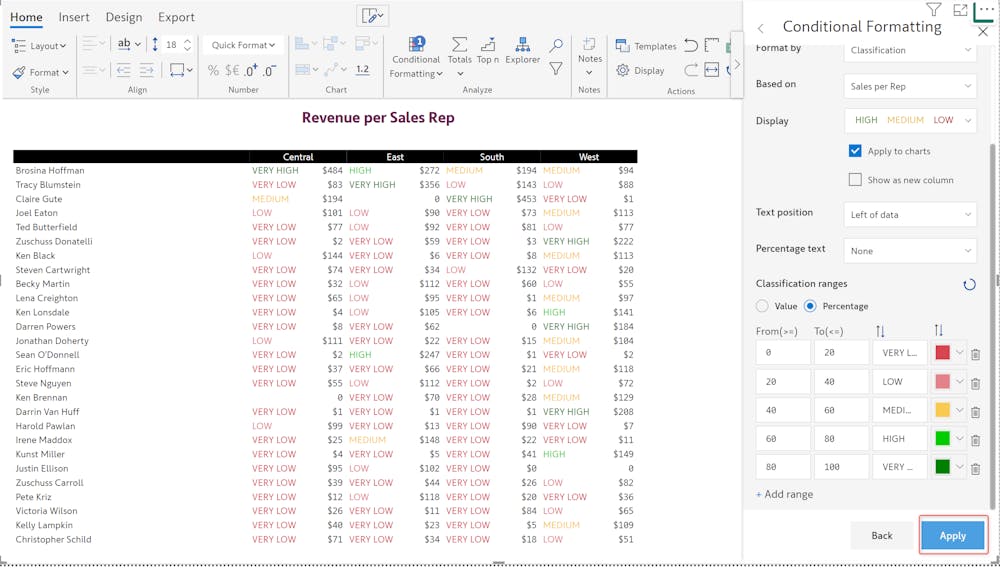The width and height of the screenshot is (1000, 568).
Task: Click the percent number format icon
Action: pyautogui.click(x=213, y=70)
